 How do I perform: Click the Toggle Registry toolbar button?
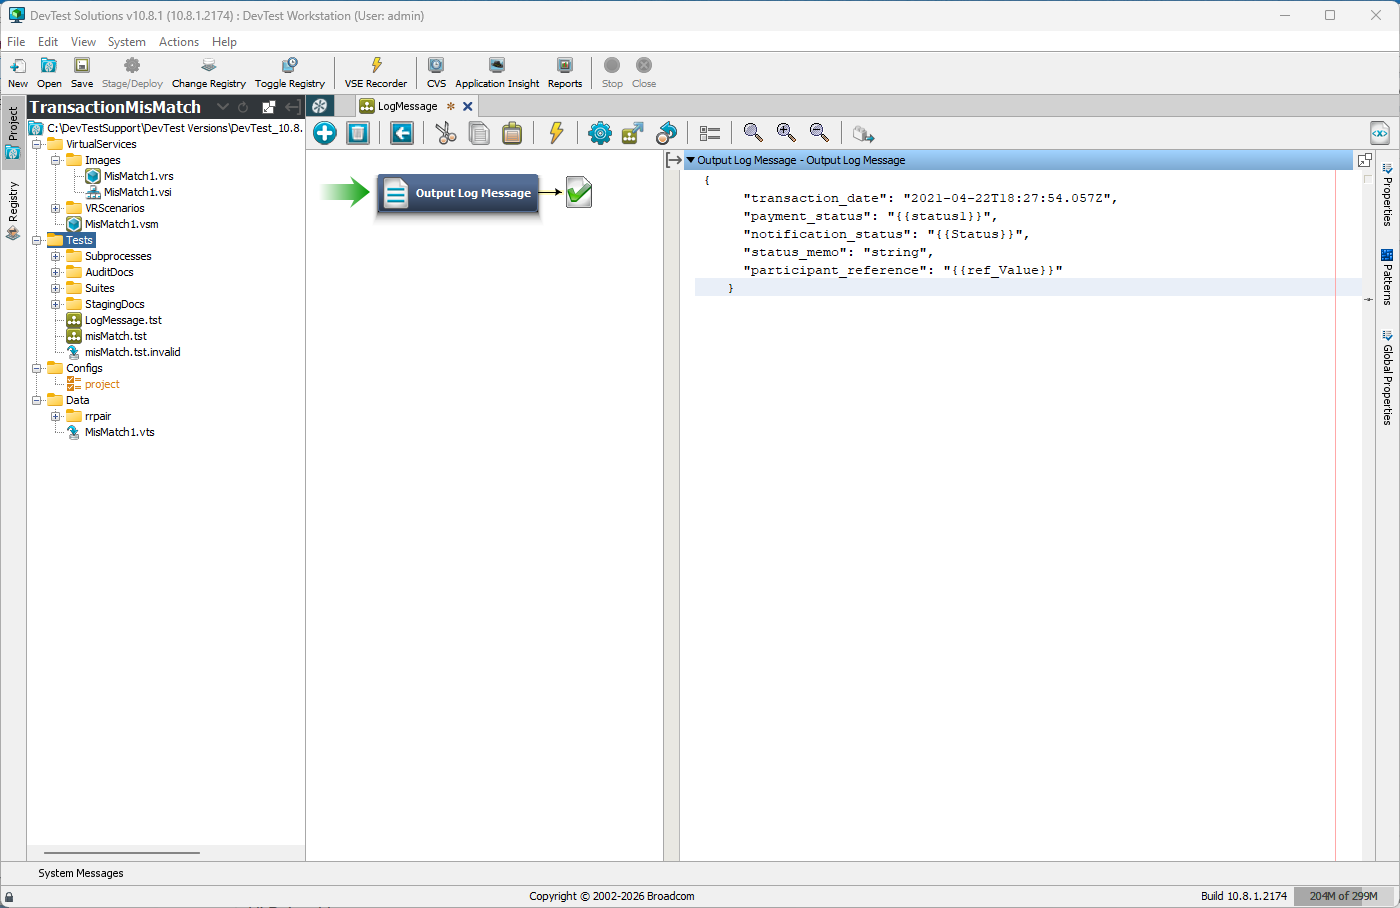290,73
